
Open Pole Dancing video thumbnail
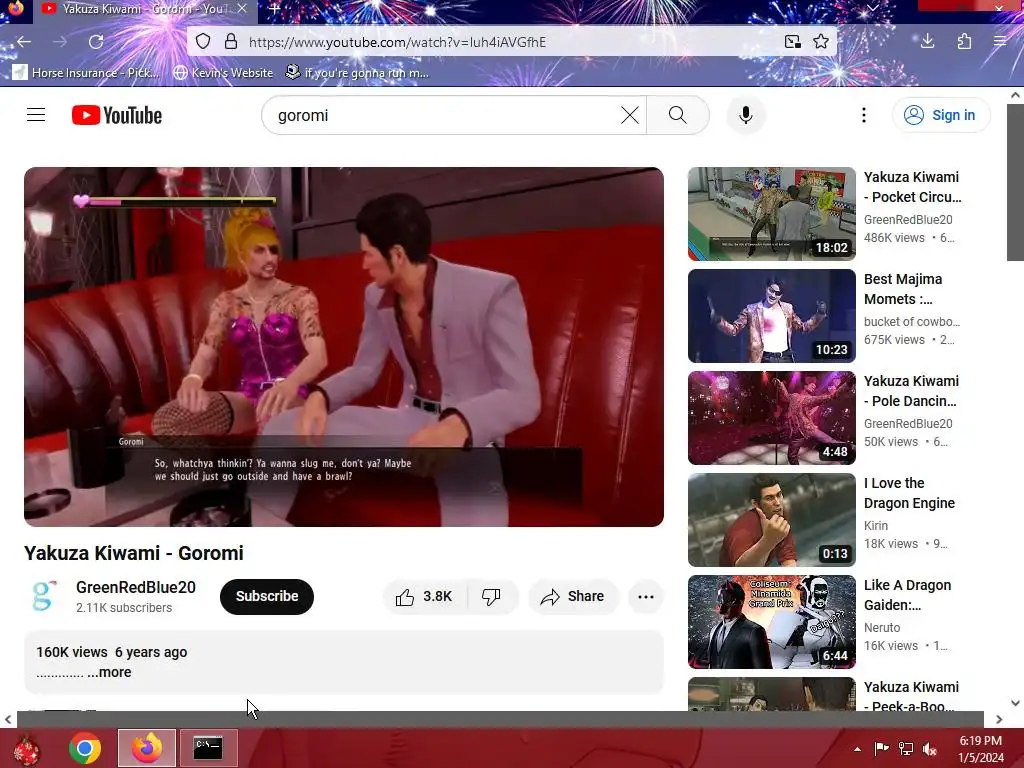coord(771,417)
